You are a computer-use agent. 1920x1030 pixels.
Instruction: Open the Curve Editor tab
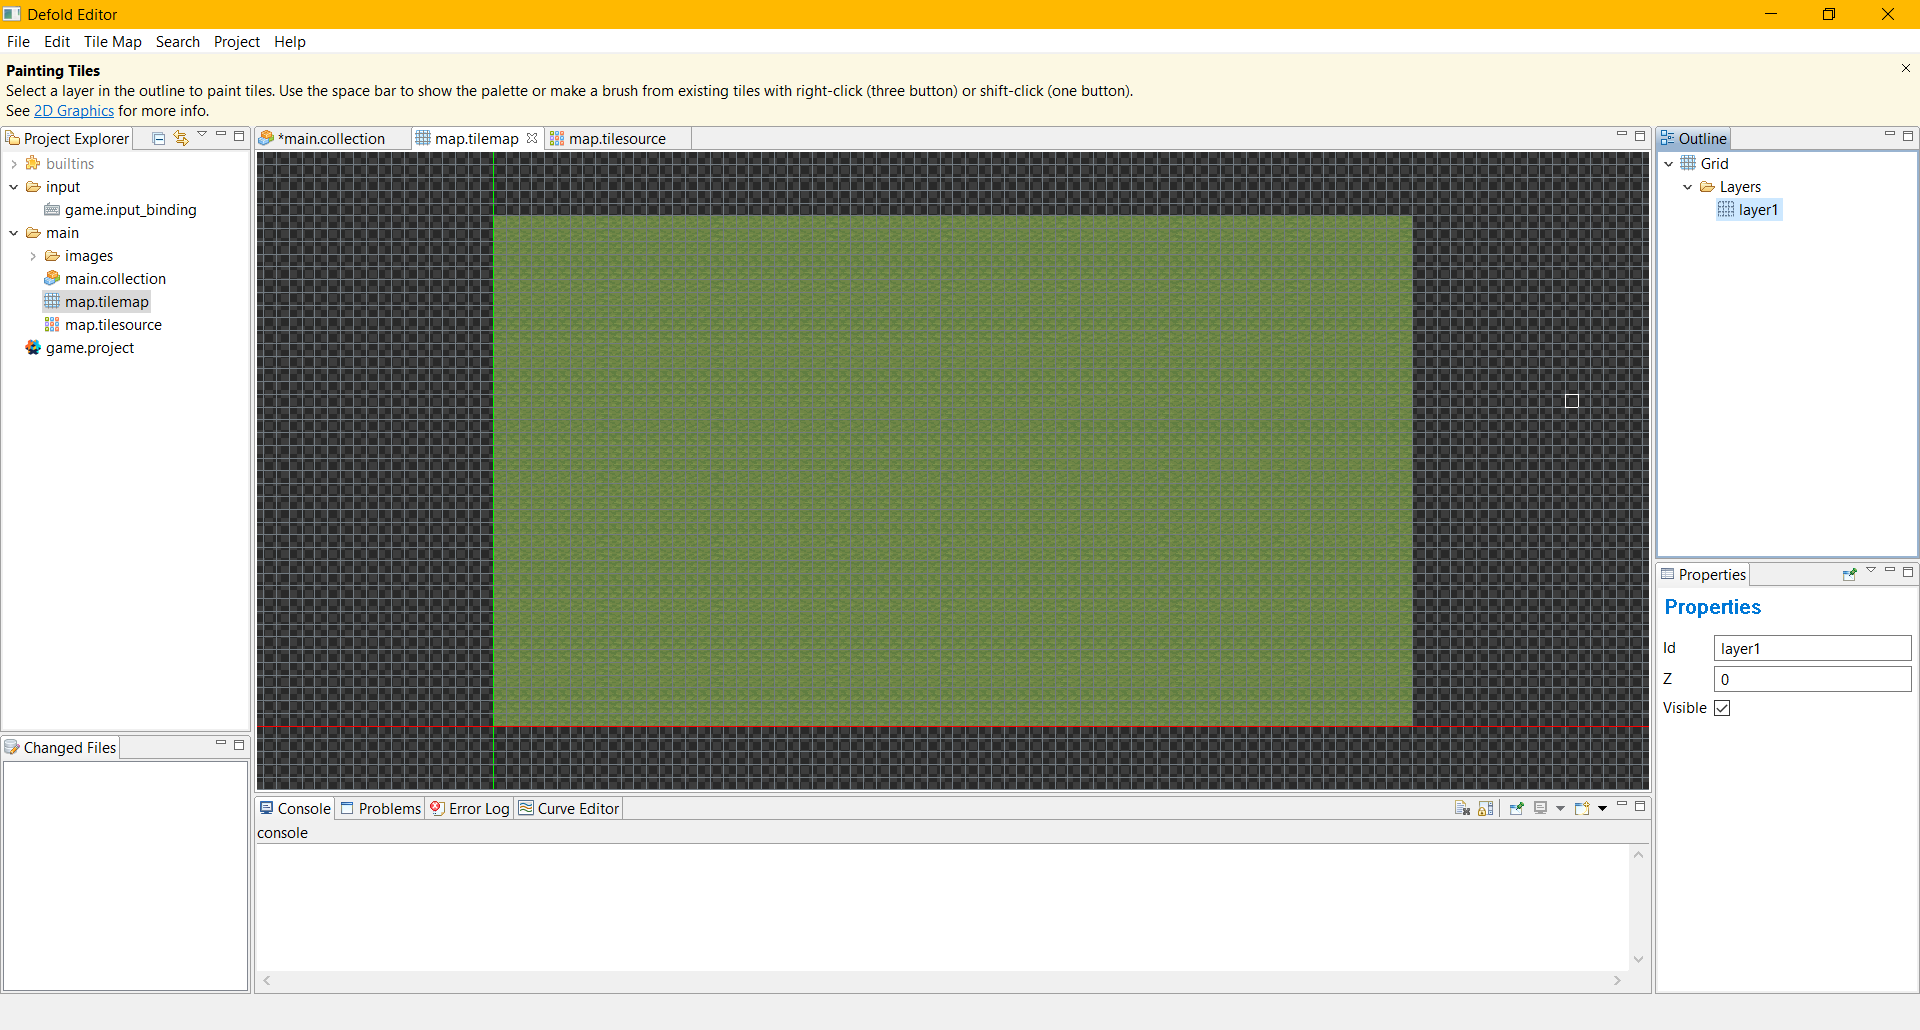click(x=577, y=809)
